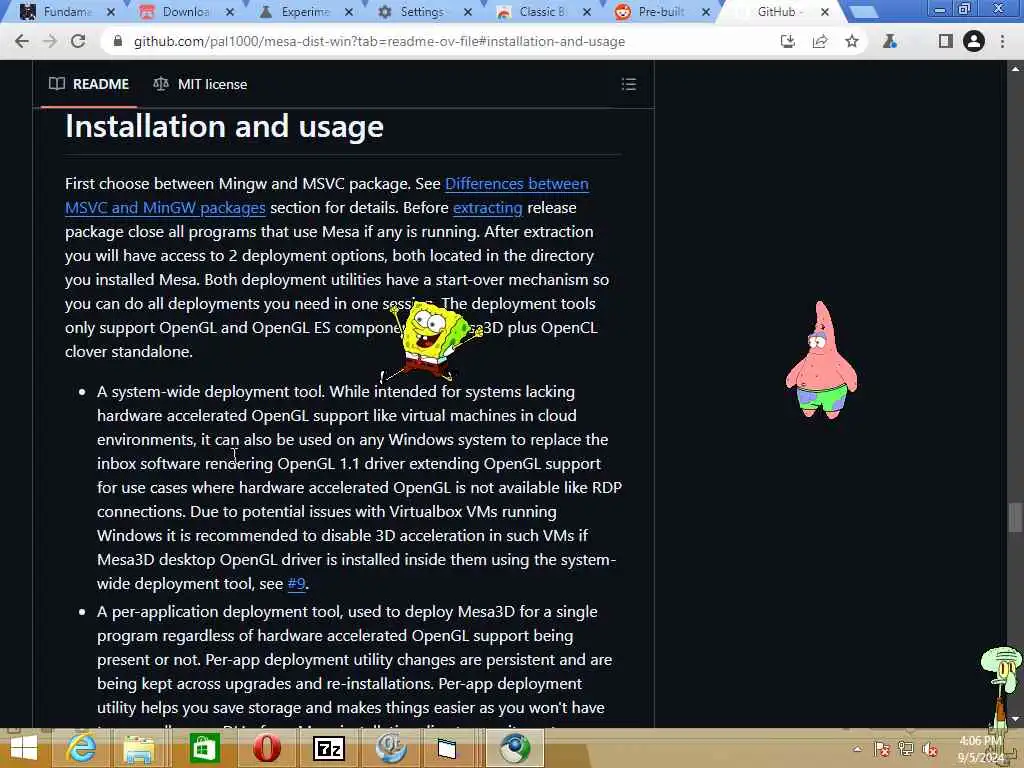Open the Windows Store taskbar icon
The width and height of the screenshot is (1024, 768).
click(204, 748)
